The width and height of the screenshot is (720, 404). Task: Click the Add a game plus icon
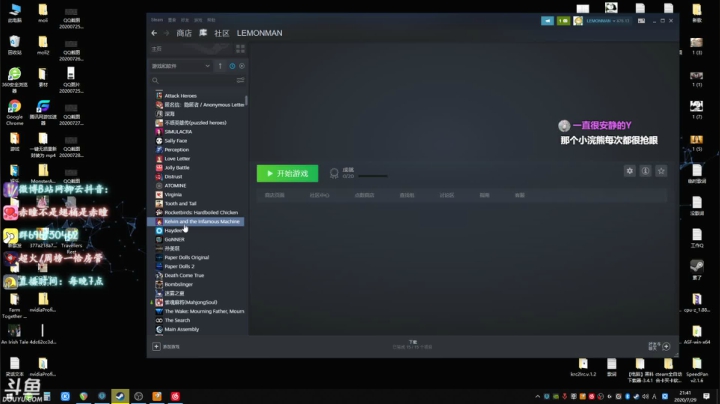[x=156, y=347]
